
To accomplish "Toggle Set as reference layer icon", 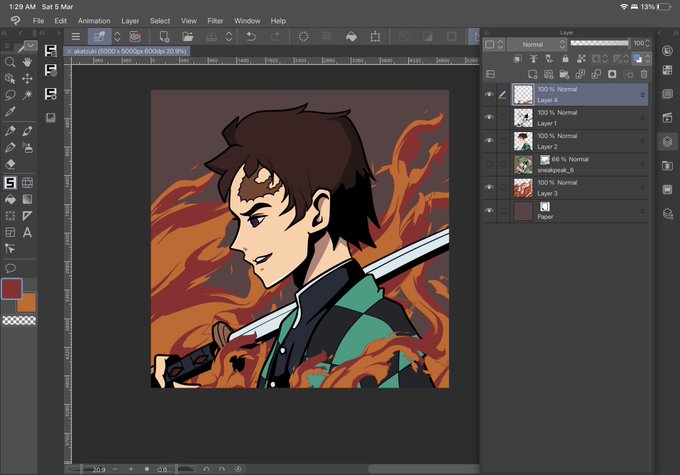I will click(x=533, y=59).
